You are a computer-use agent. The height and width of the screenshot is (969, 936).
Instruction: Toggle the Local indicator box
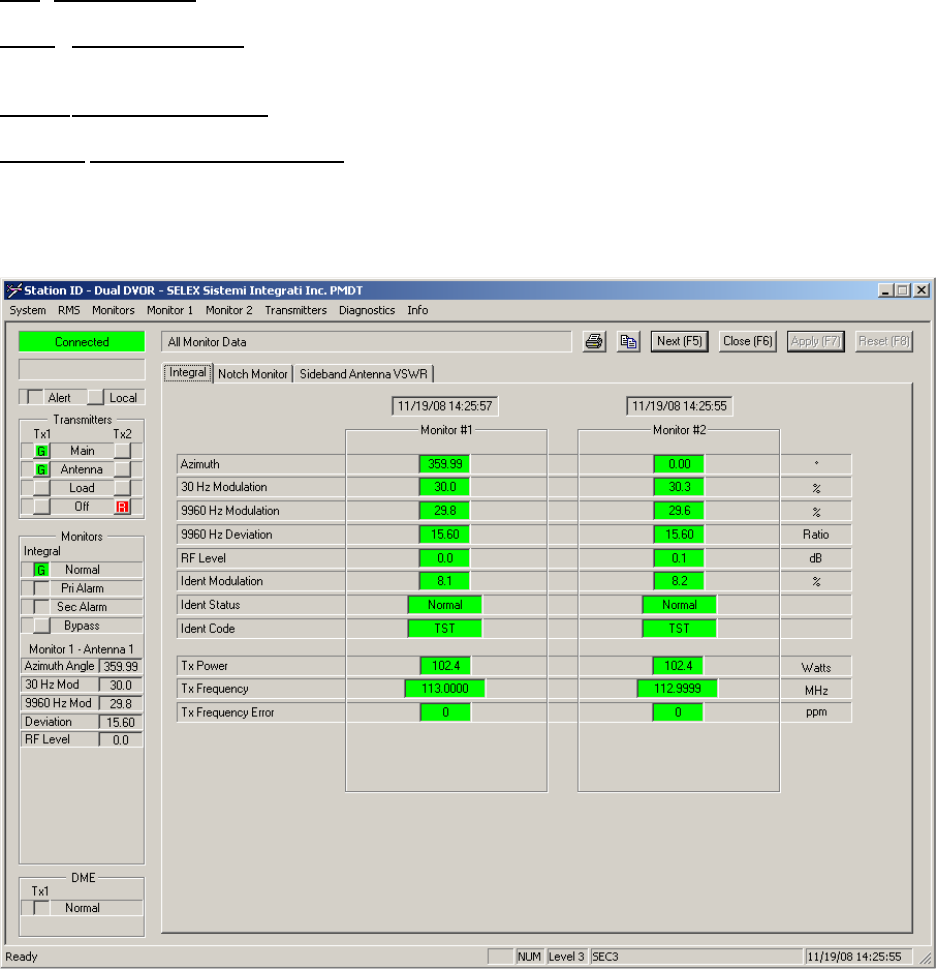[x=96, y=397]
